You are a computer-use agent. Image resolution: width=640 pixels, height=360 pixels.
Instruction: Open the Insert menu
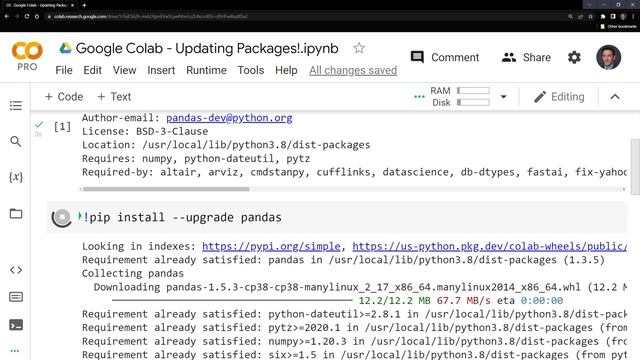(x=161, y=70)
